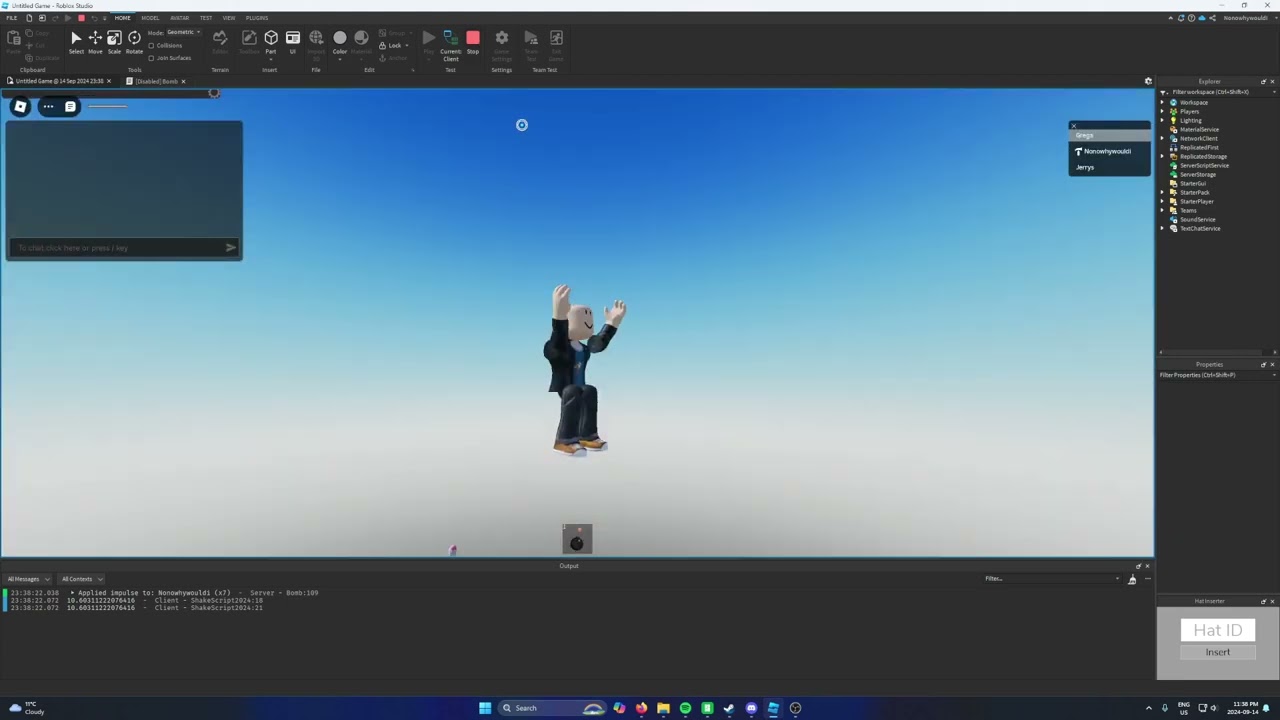Click the Paste clipboard icon

point(14,42)
